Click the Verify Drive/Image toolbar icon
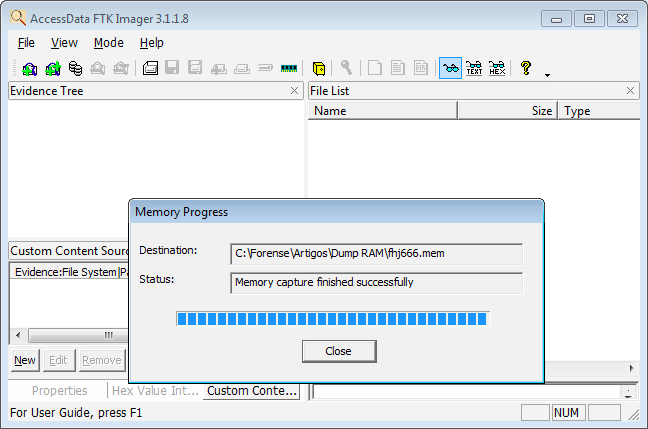This screenshot has height=429, width=648. pos(265,68)
